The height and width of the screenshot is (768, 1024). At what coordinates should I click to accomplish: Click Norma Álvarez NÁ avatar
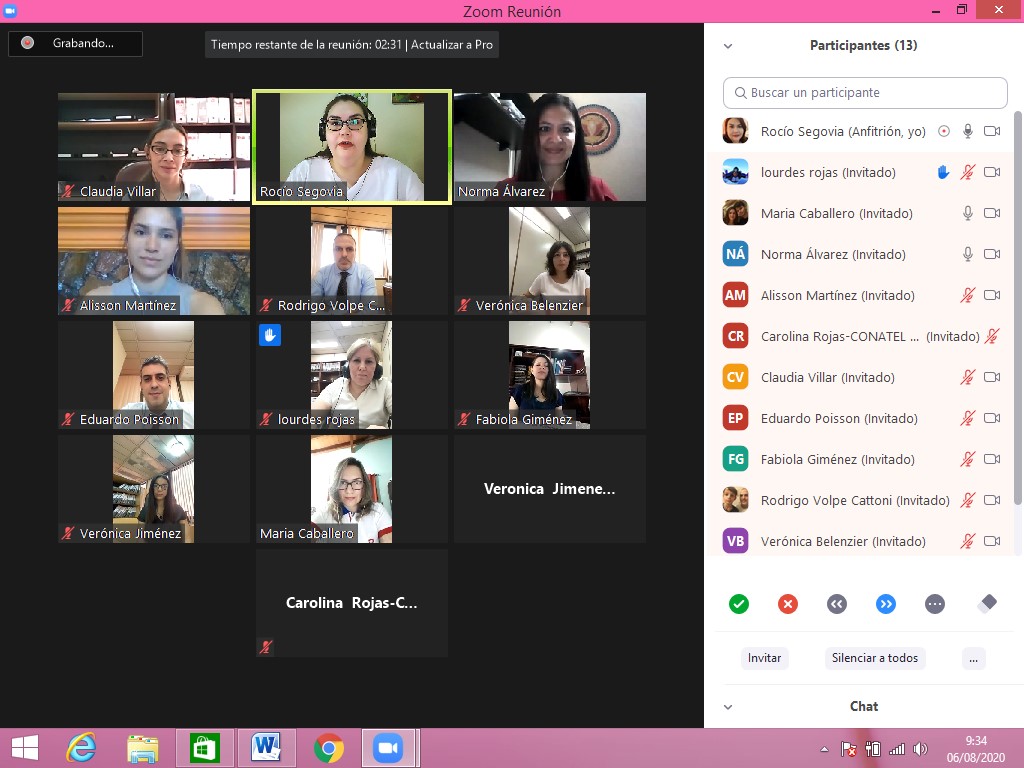point(735,254)
